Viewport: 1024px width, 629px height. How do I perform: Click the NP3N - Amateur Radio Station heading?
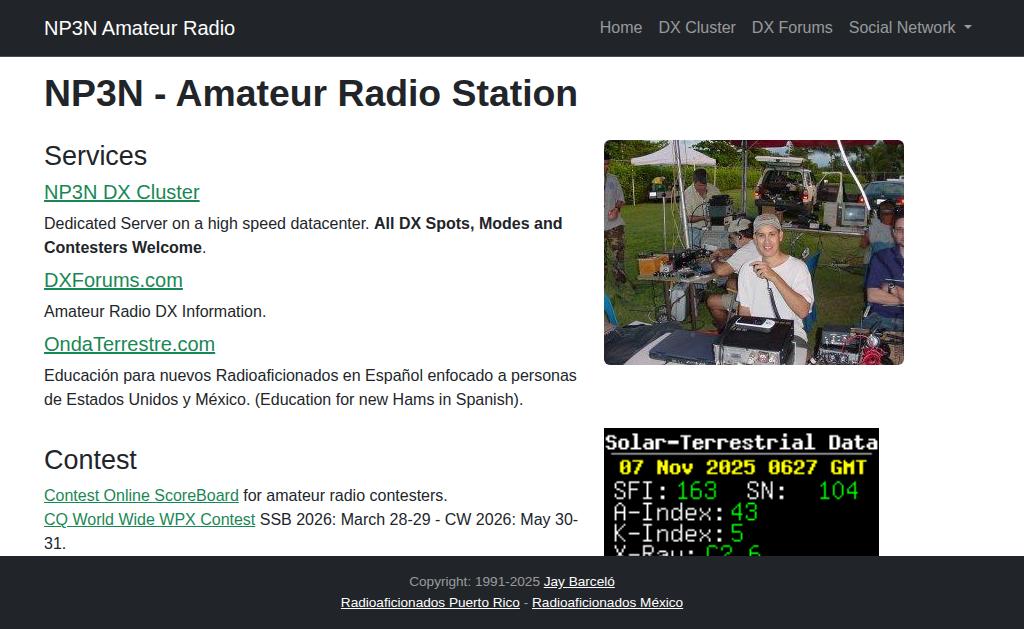[x=310, y=93]
